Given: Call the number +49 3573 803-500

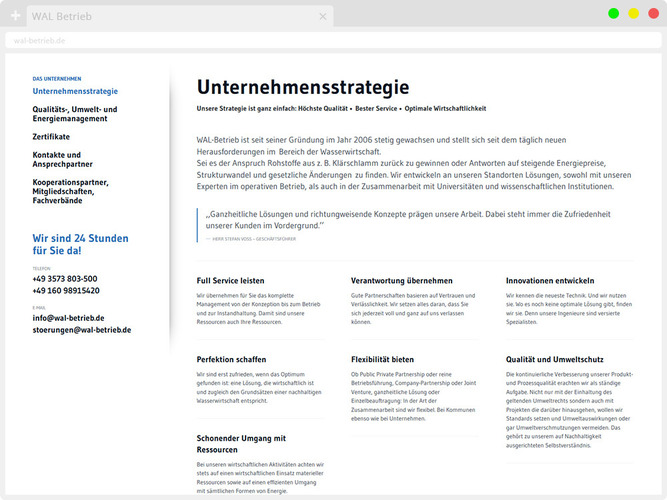Looking at the screenshot, I should pos(65,279).
